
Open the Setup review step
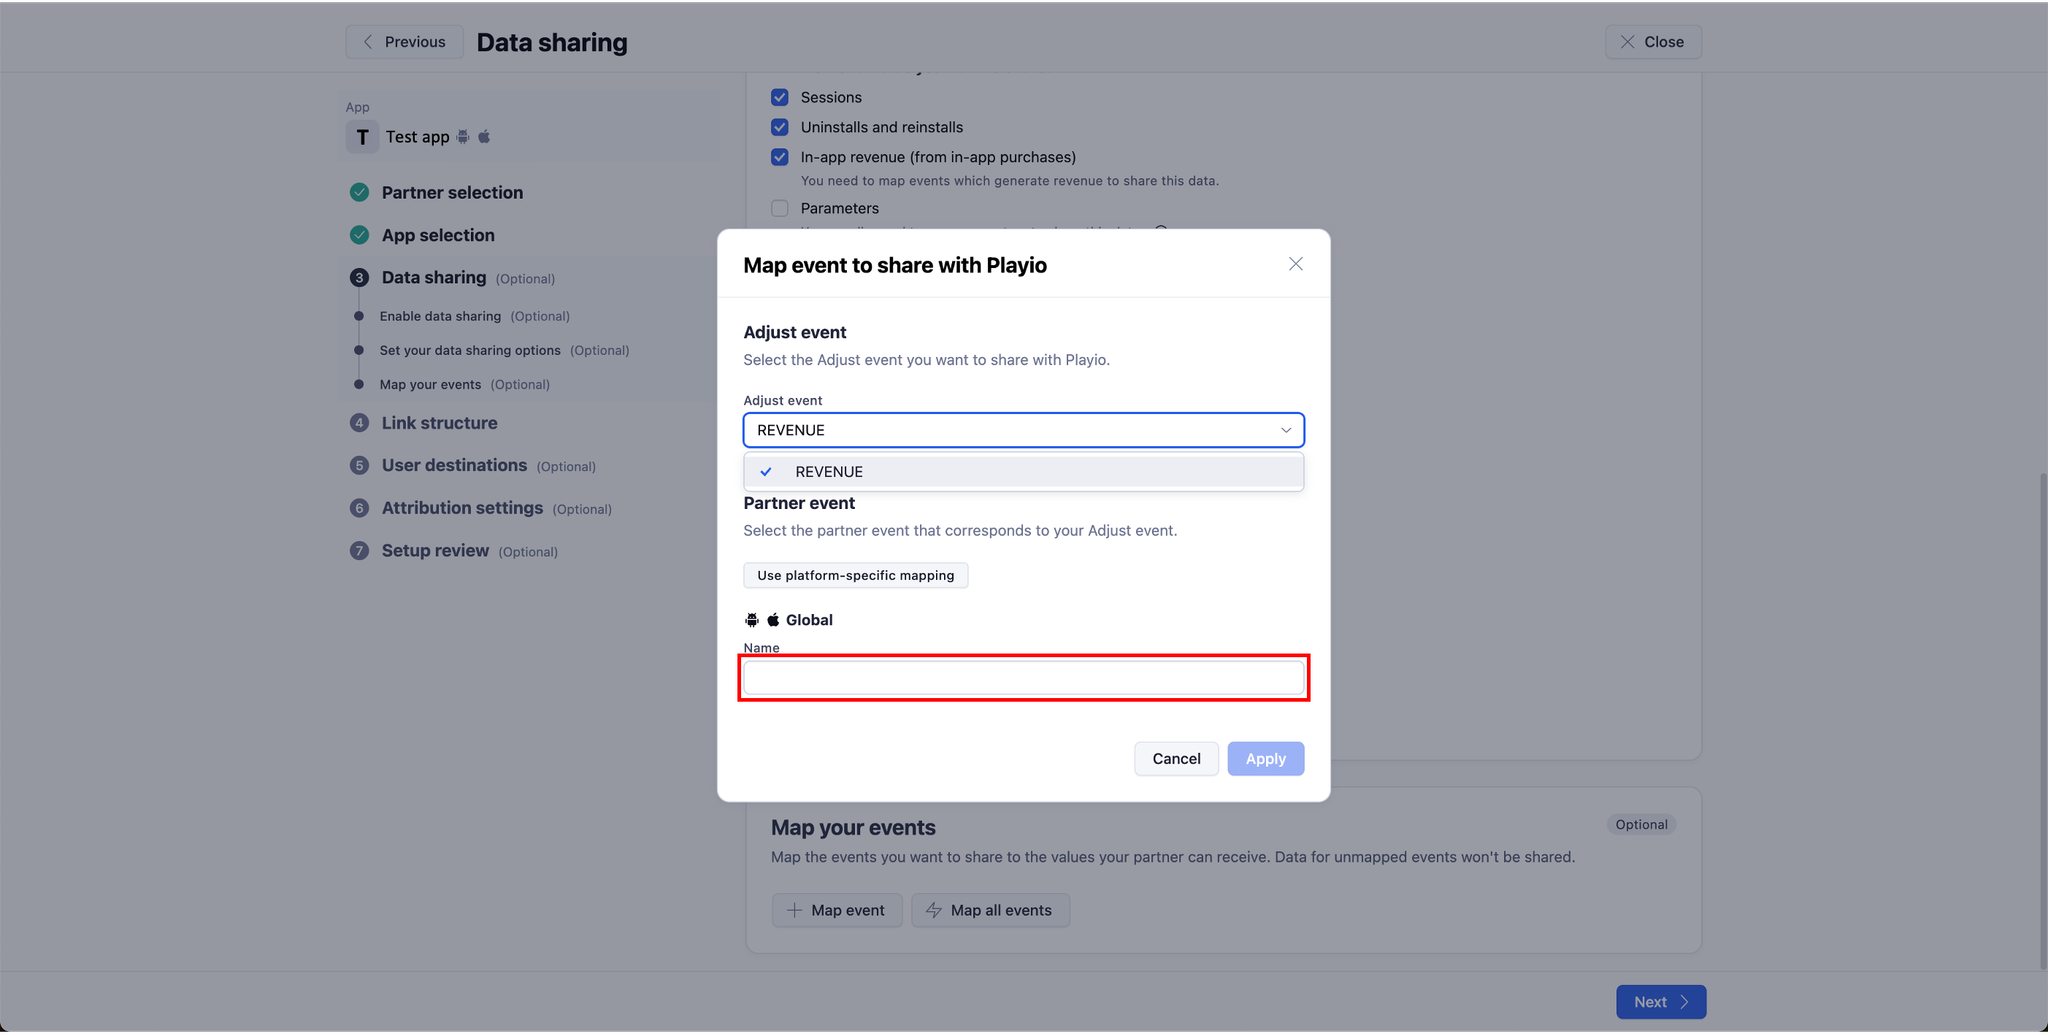[435, 551]
